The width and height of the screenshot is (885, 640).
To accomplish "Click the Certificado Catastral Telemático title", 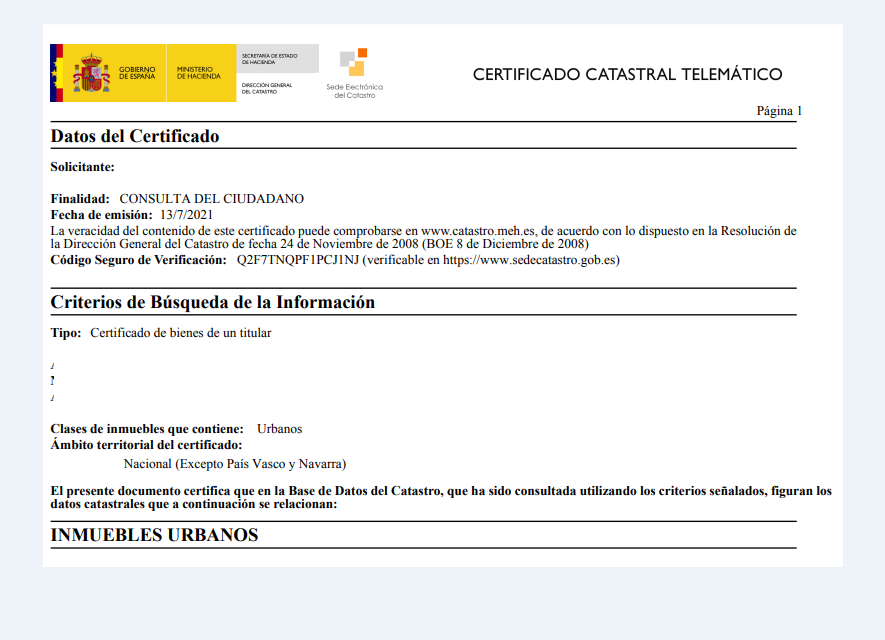I will (x=627, y=75).
